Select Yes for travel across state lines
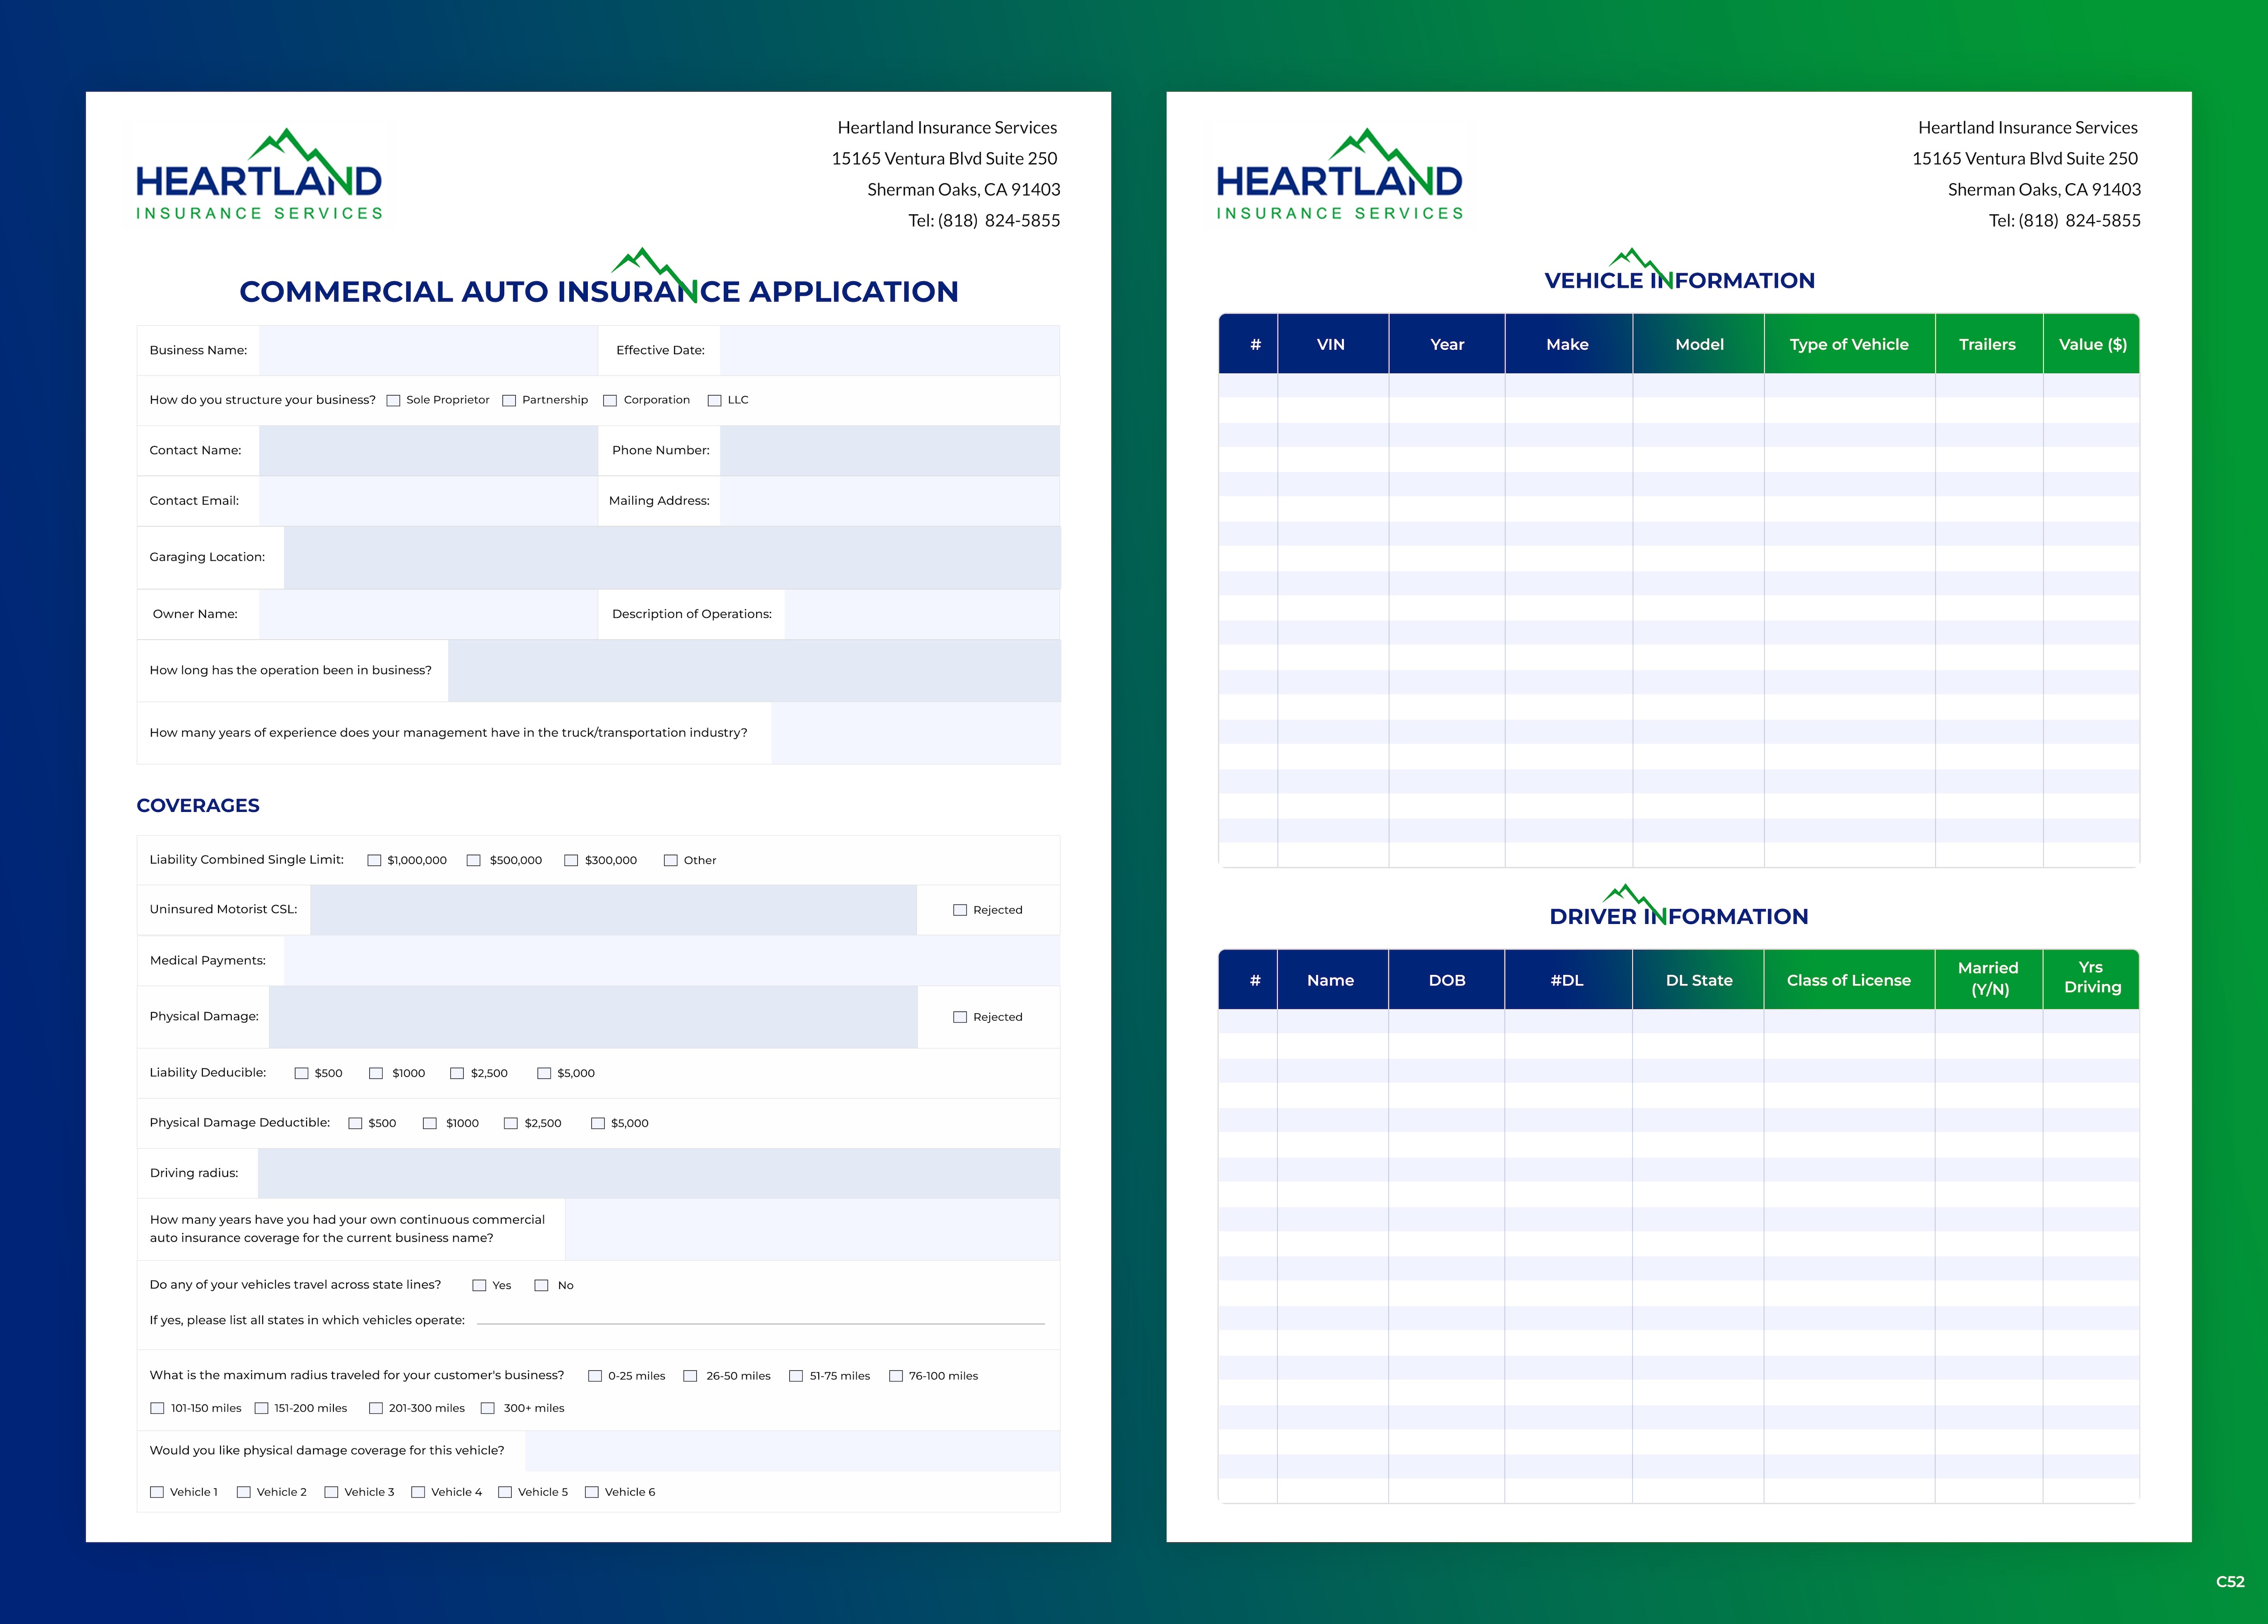The width and height of the screenshot is (2268, 1624). pyautogui.click(x=479, y=1286)
